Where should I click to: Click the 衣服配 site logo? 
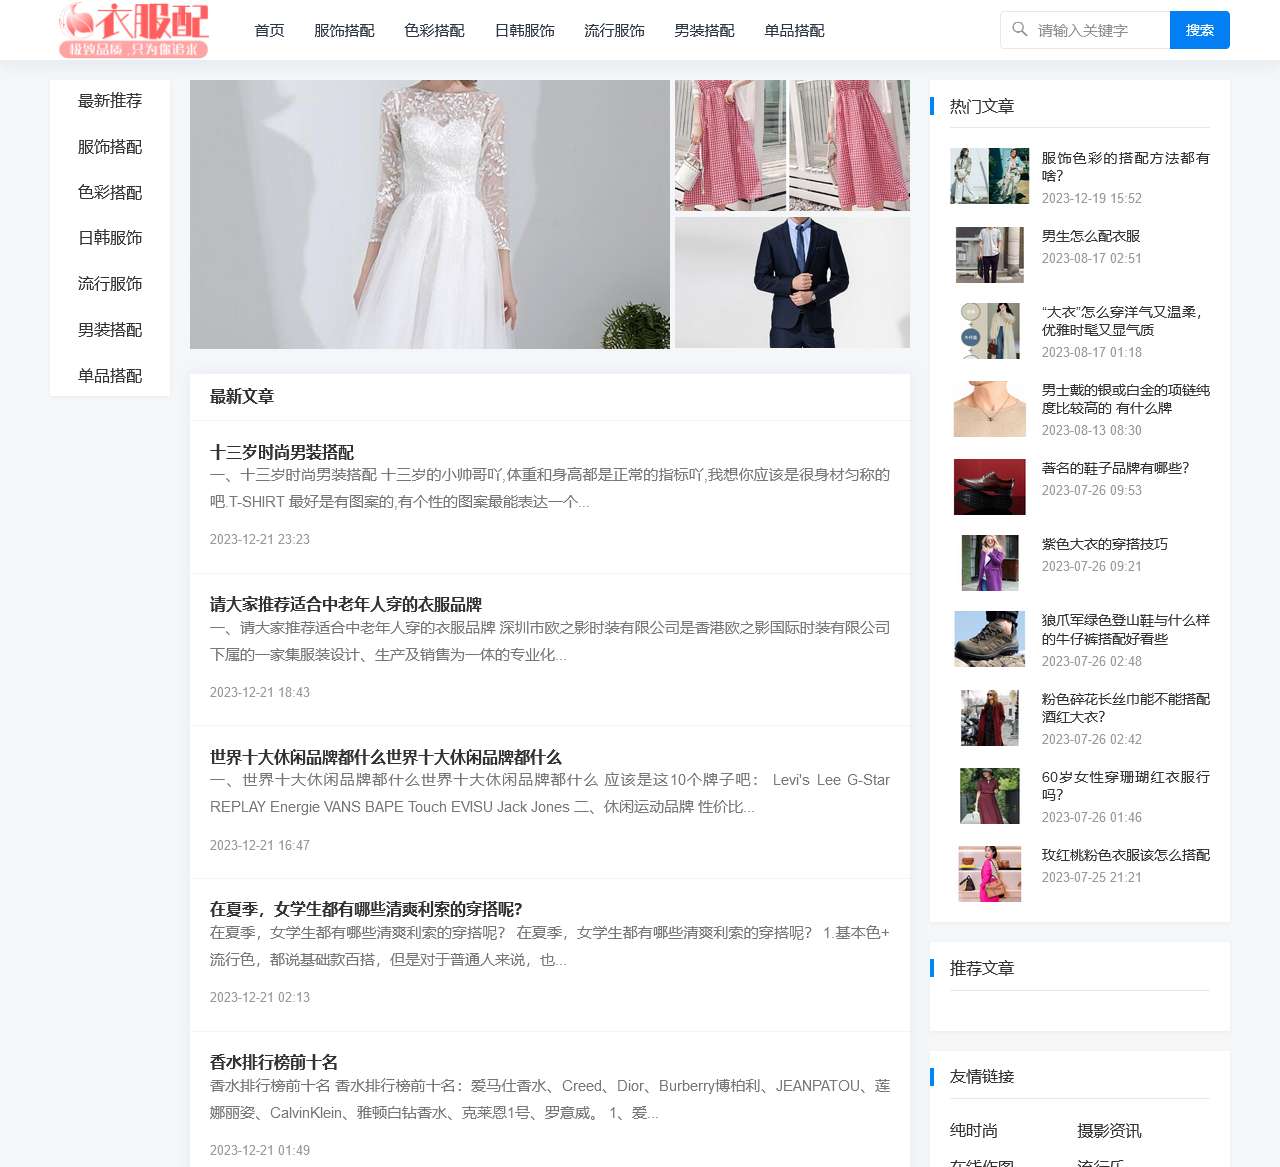click(134, 30)
